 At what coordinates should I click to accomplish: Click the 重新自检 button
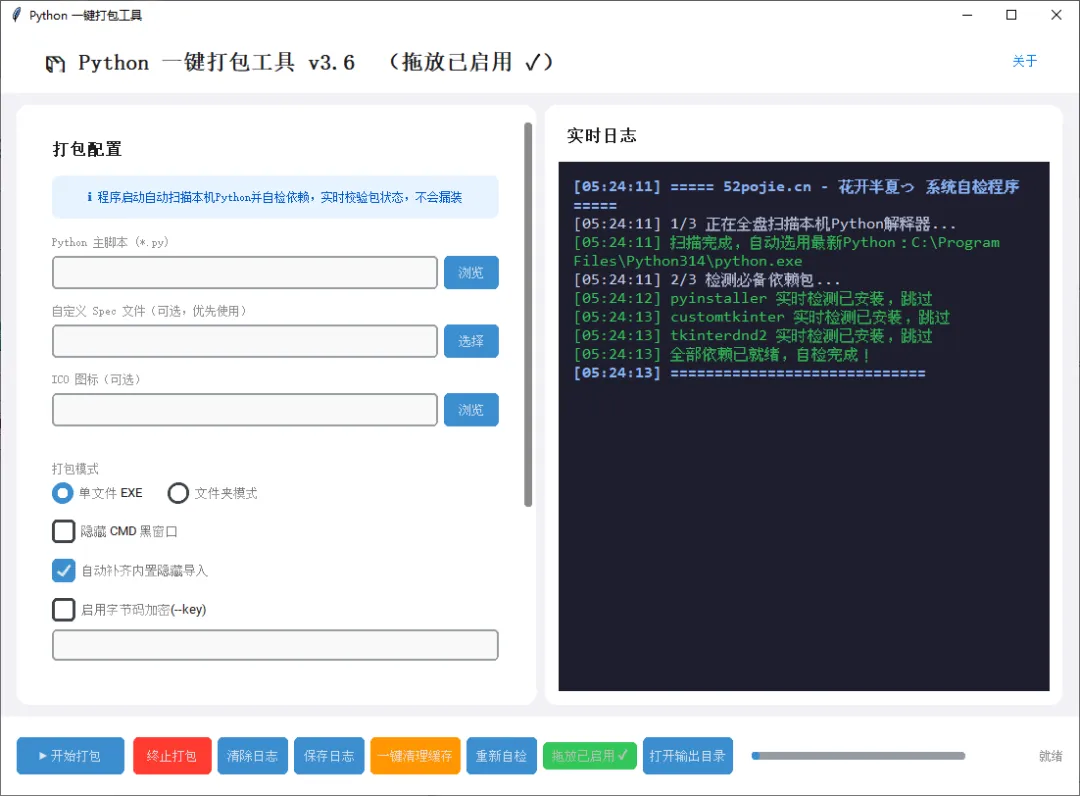pos(501,756)
